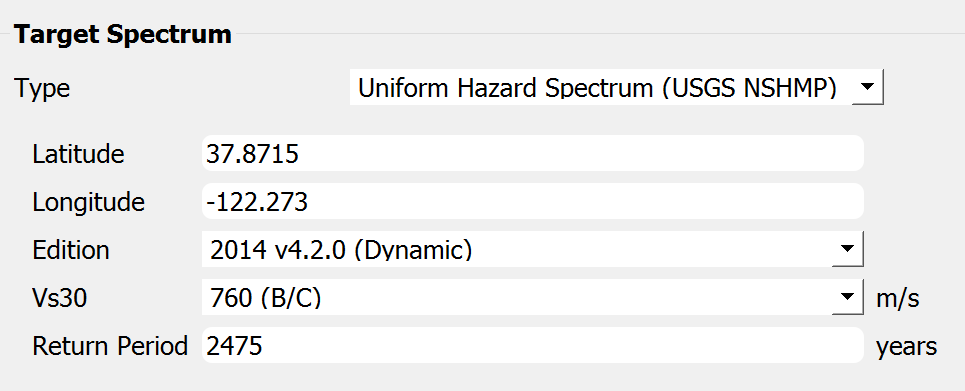Viewport: 965px width, 391px height.
Task: Open the Vs30 dropdown arrow
Action: point(847,297)
